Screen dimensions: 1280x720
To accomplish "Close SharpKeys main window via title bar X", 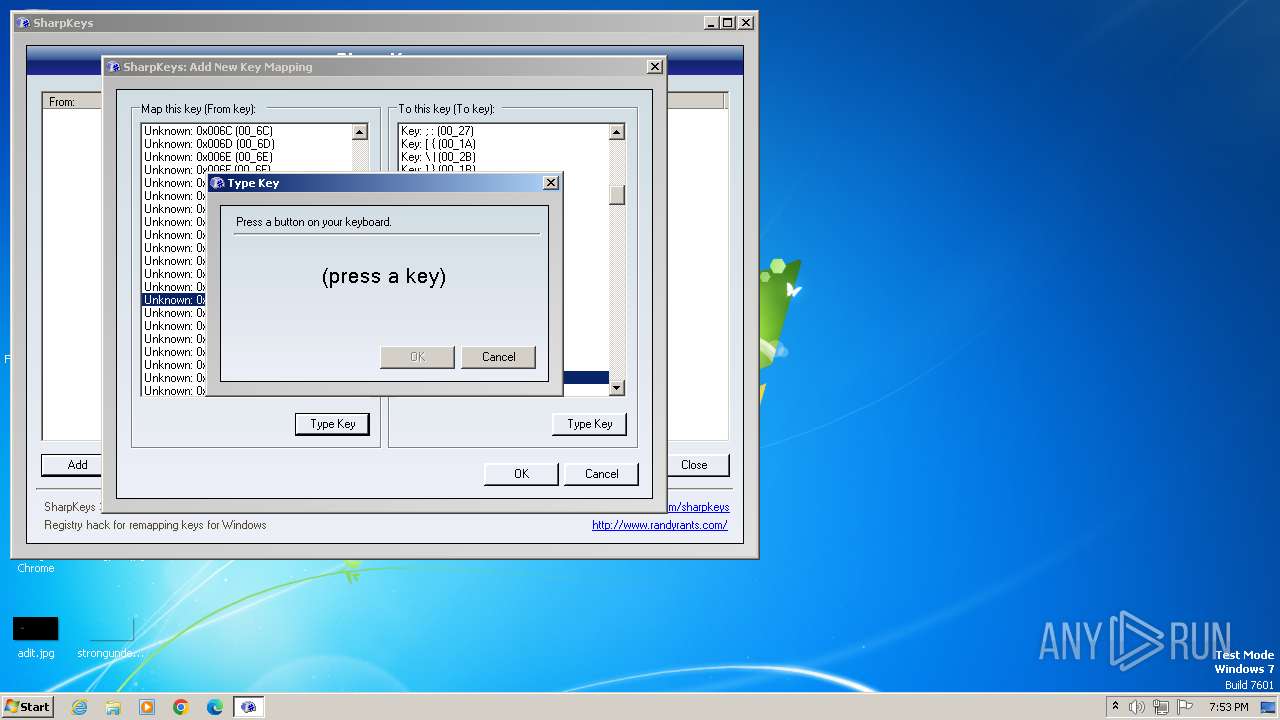I will 745,22.
